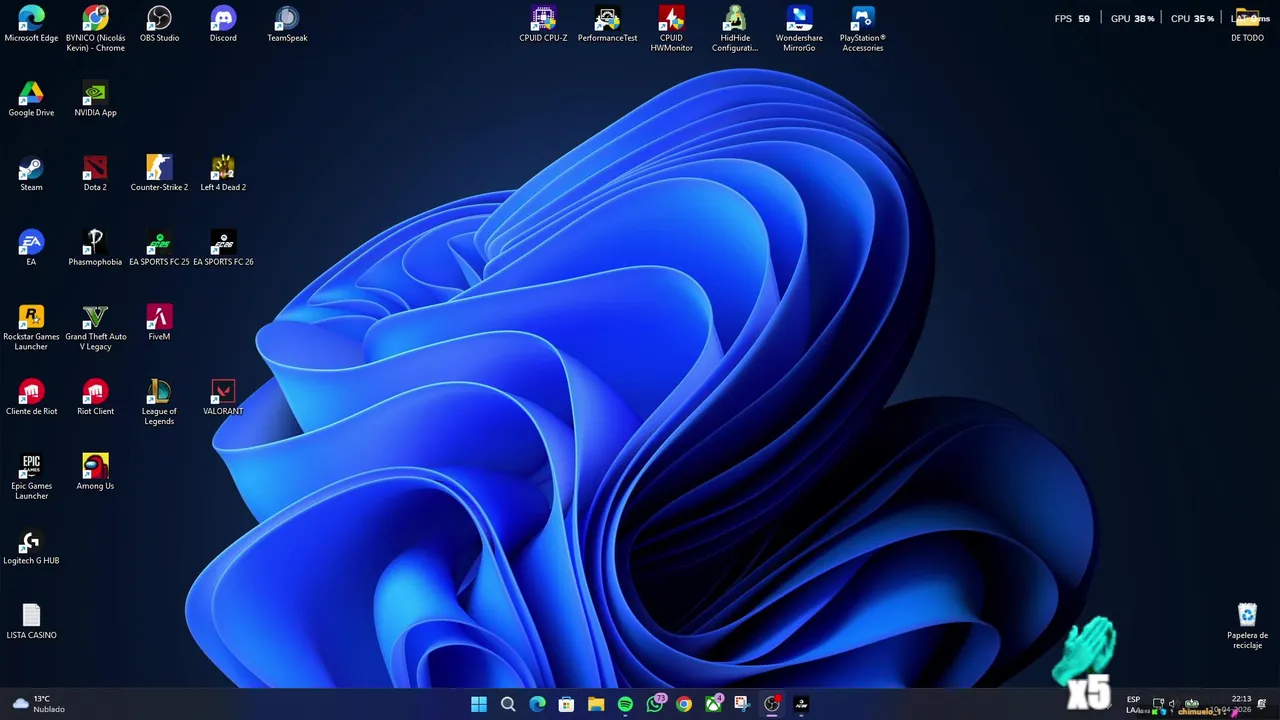The height and width of the screenshot is (720, 1280).
Task: Open Chrome from the taskbar
Action: (x=684, y=704)
